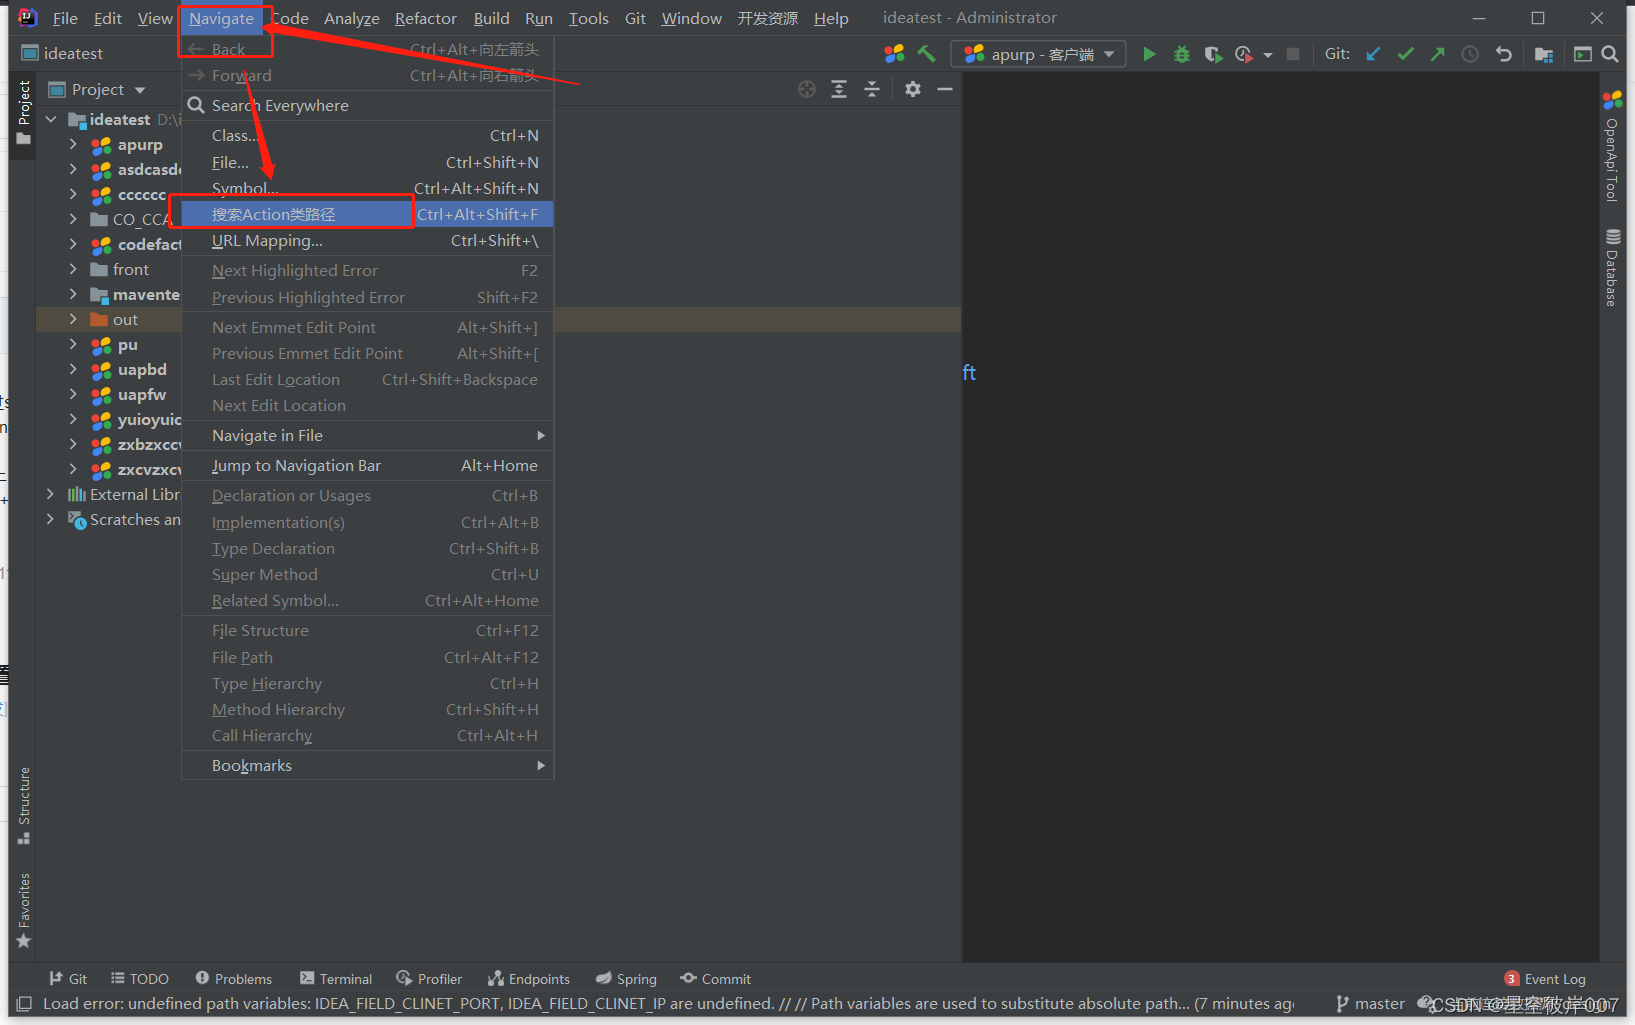Open the apurp run configuration dropdown

tap(1039, 54)
